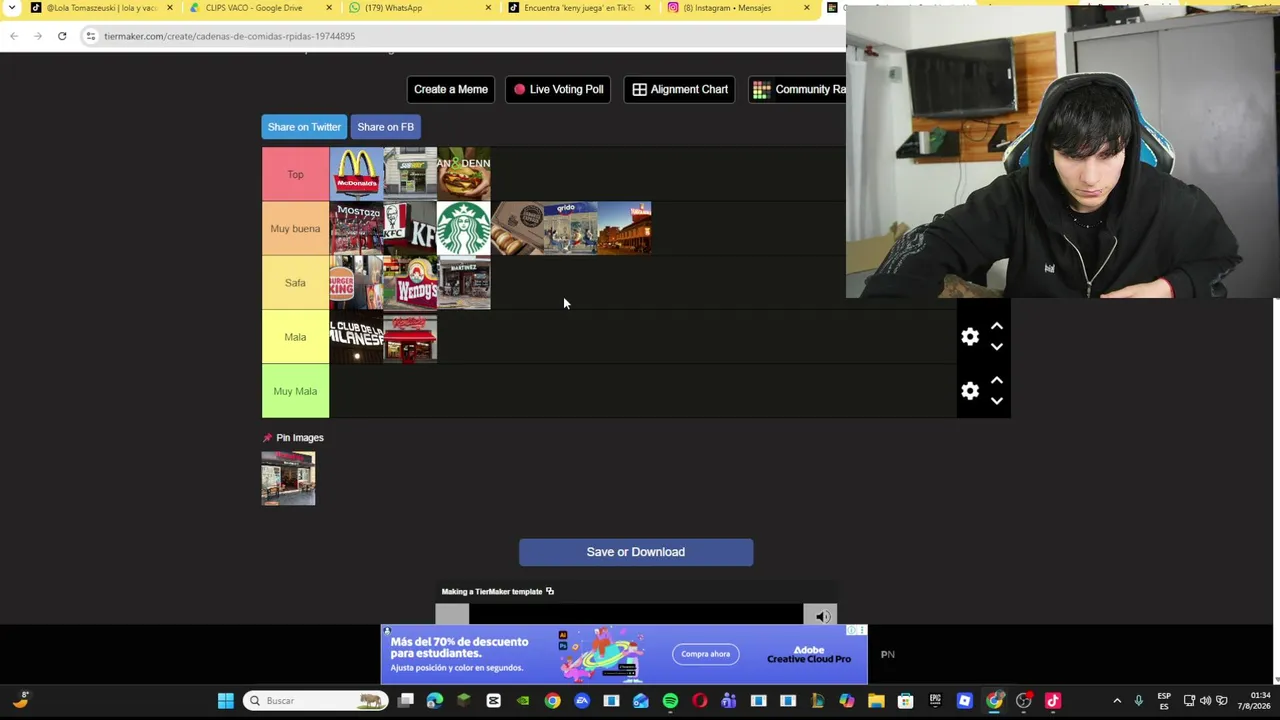
Task: Click the browser back arrow
Action: (x=14, y=36)
